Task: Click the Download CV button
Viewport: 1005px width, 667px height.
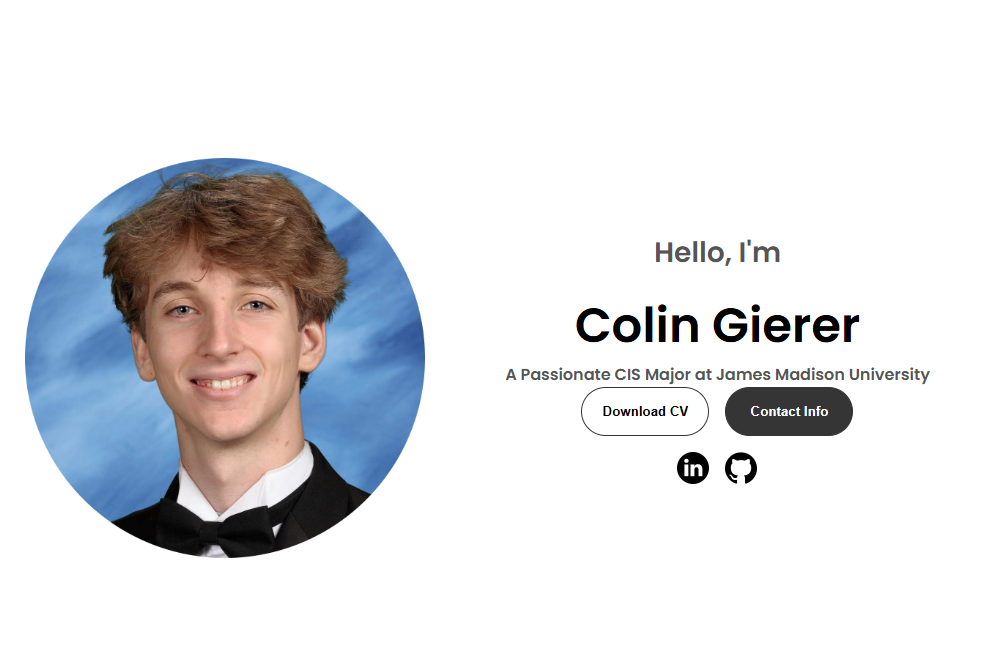Action: (x=645, y=411)
